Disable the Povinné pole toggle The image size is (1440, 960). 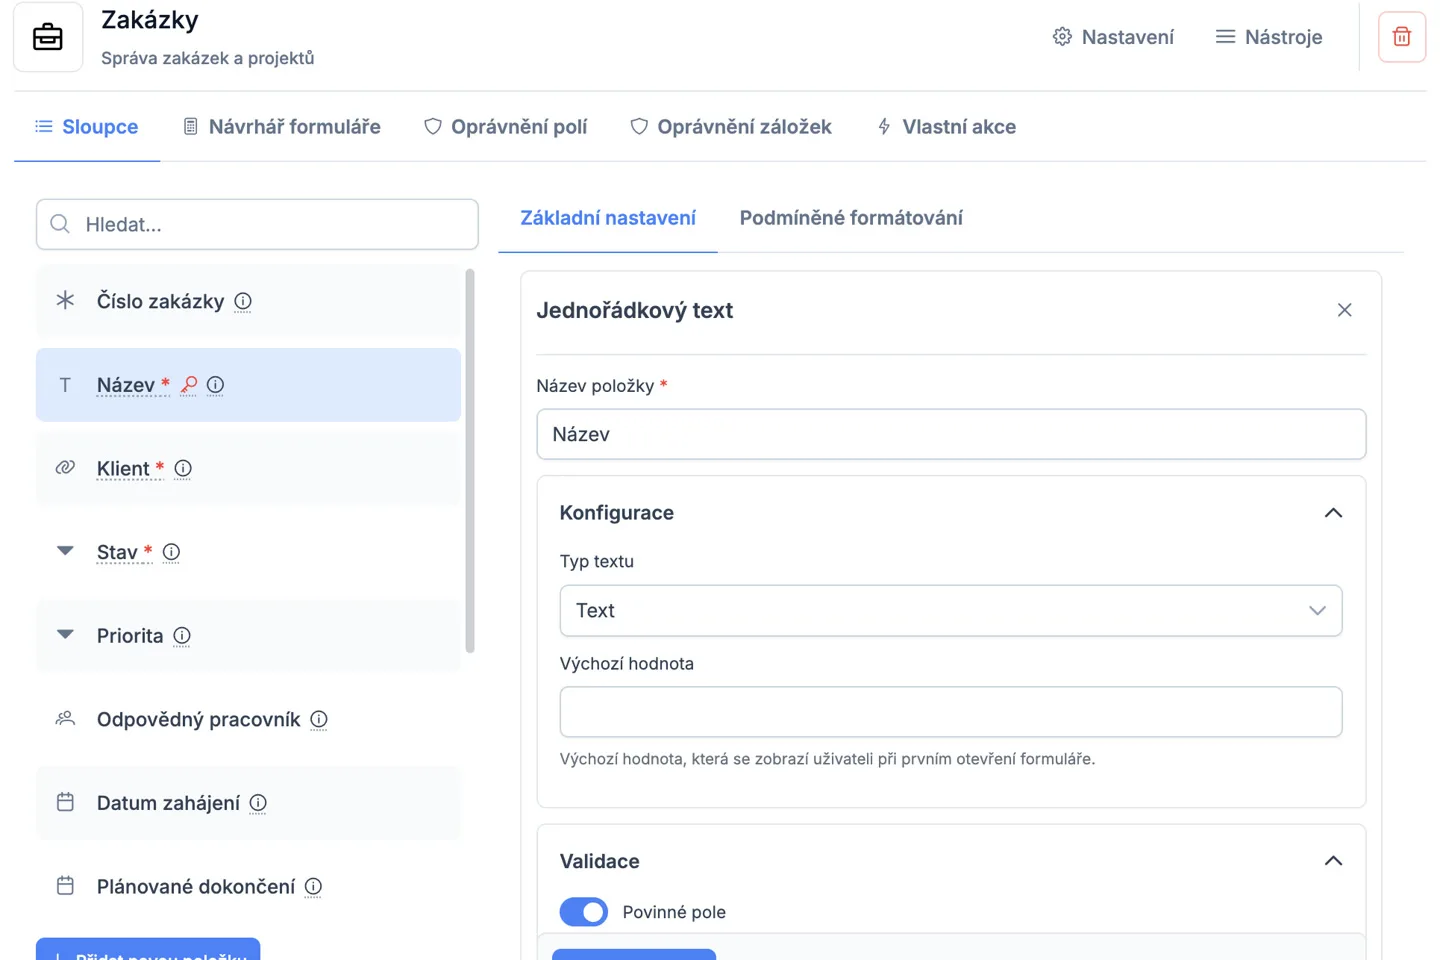click(x=583, y=911)
